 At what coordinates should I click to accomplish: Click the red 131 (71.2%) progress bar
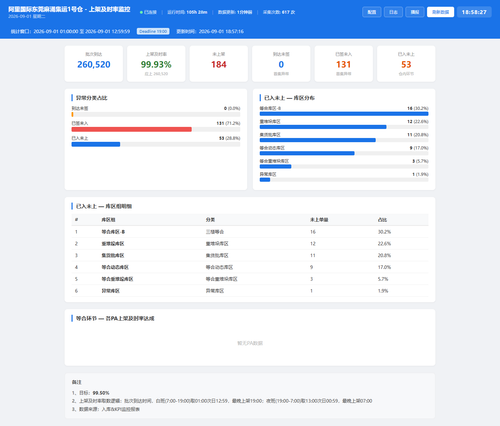[156, 129]
